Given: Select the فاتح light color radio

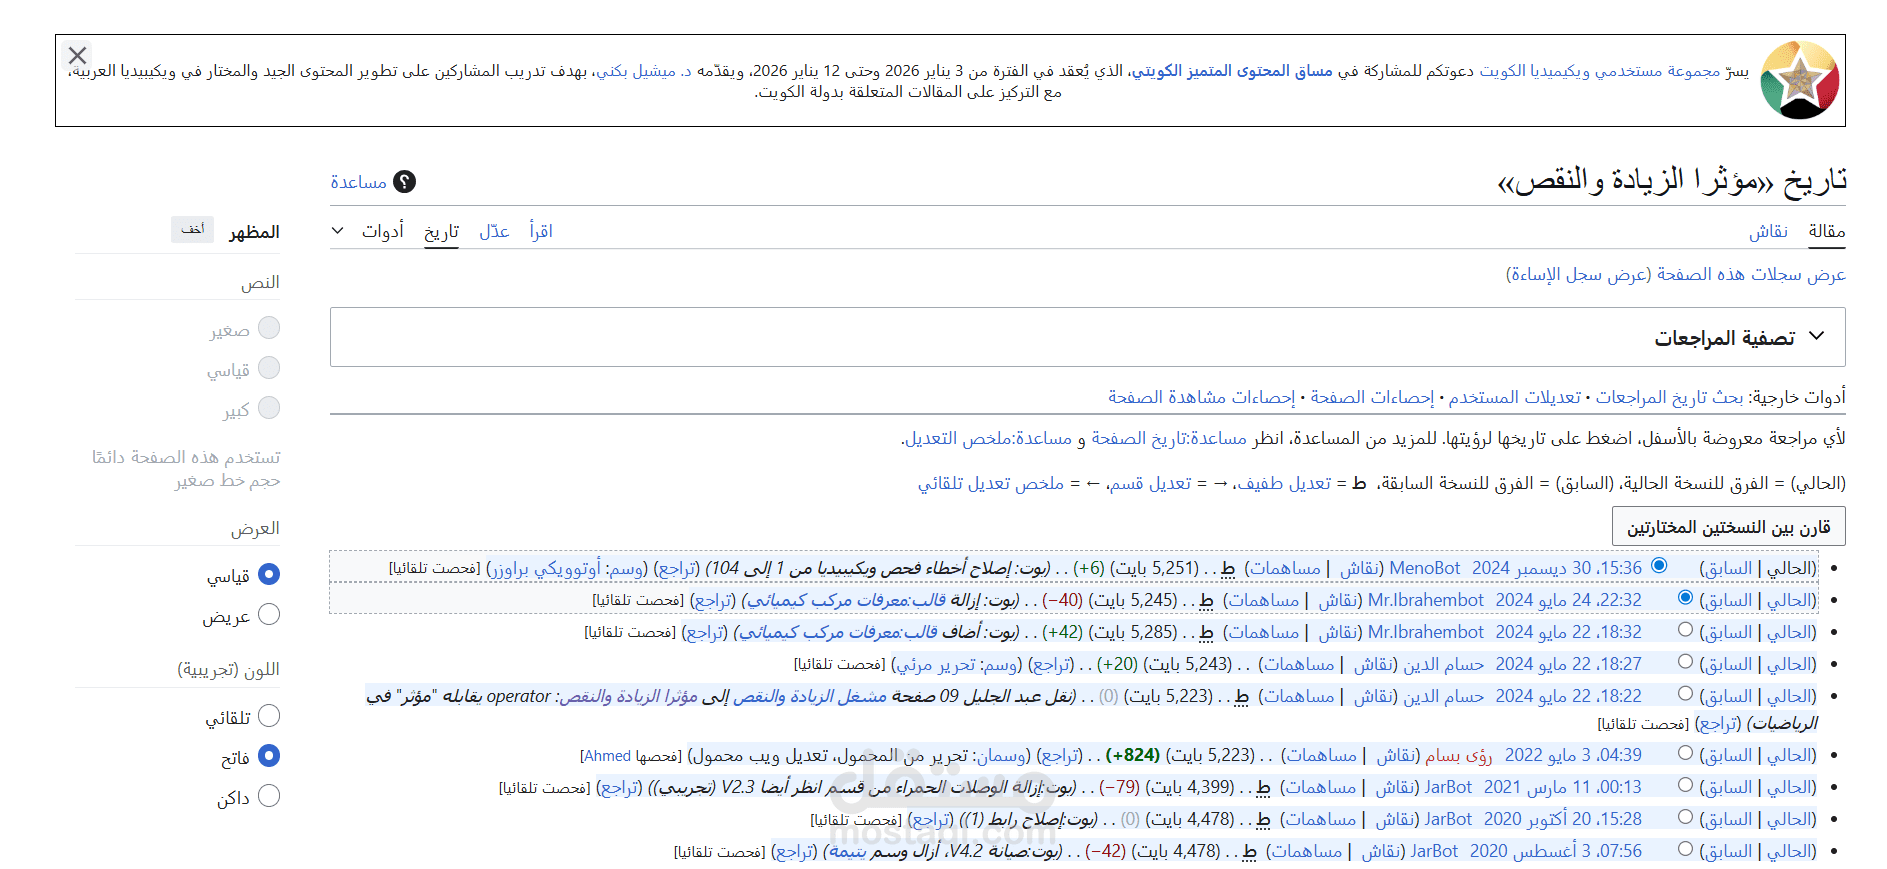Looking at the screenshot, I should 269,756.
